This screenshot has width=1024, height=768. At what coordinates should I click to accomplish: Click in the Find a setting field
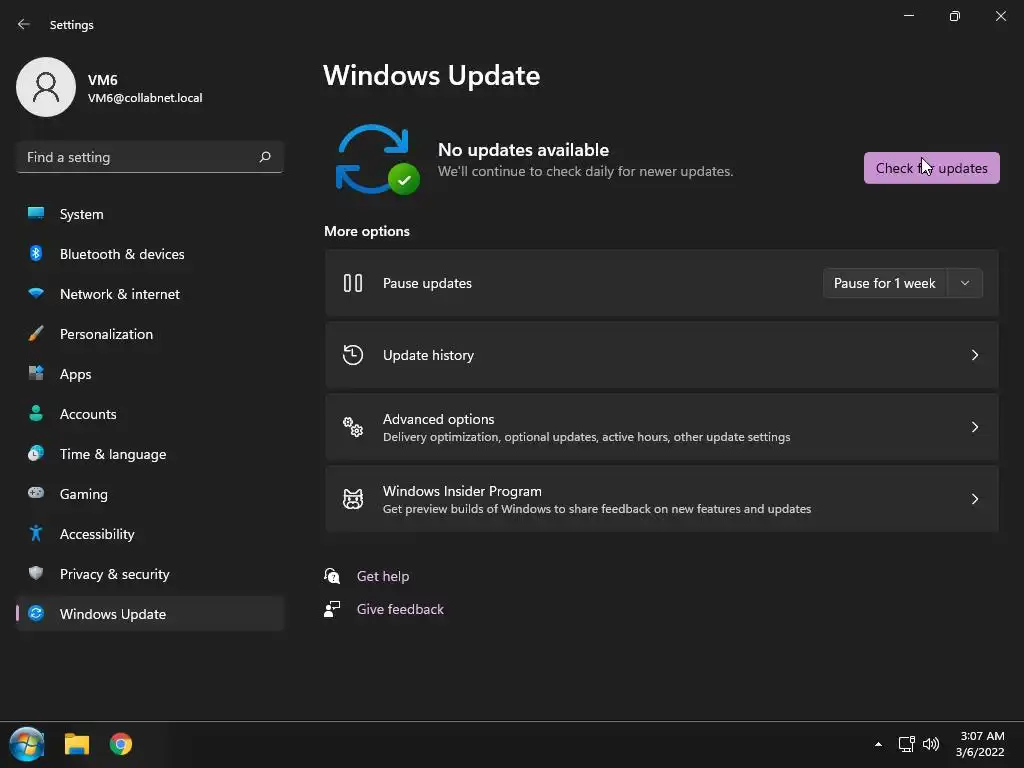pos(150,157)
